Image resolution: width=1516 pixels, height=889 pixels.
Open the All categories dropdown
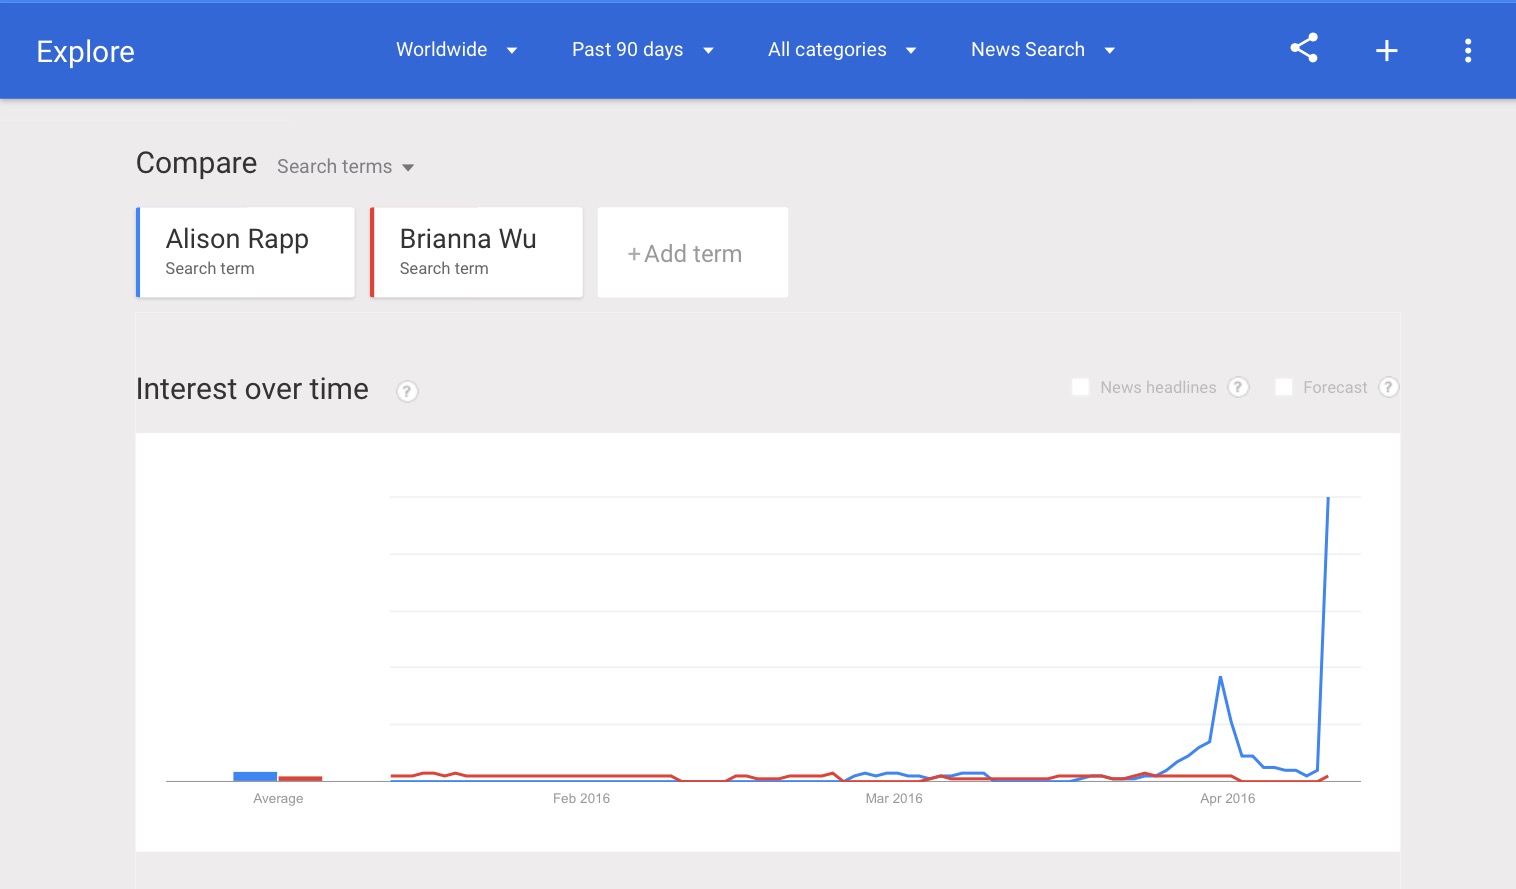coord(841,50)
